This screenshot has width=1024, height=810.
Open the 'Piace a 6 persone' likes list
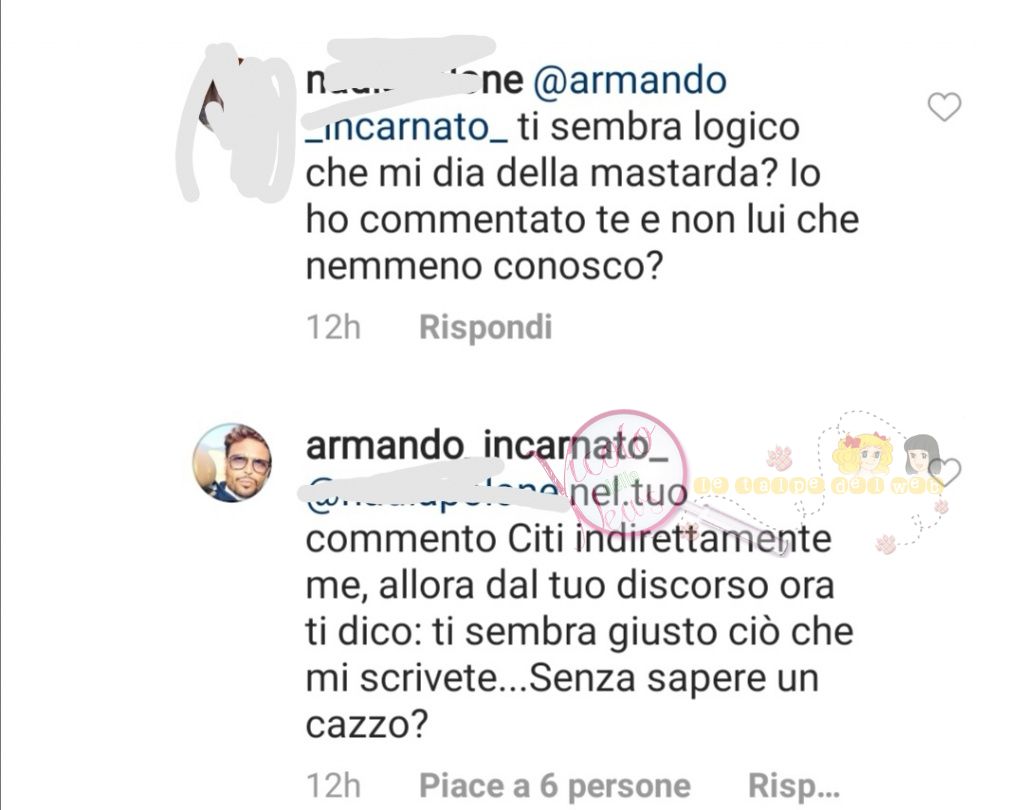click(554, 785)
